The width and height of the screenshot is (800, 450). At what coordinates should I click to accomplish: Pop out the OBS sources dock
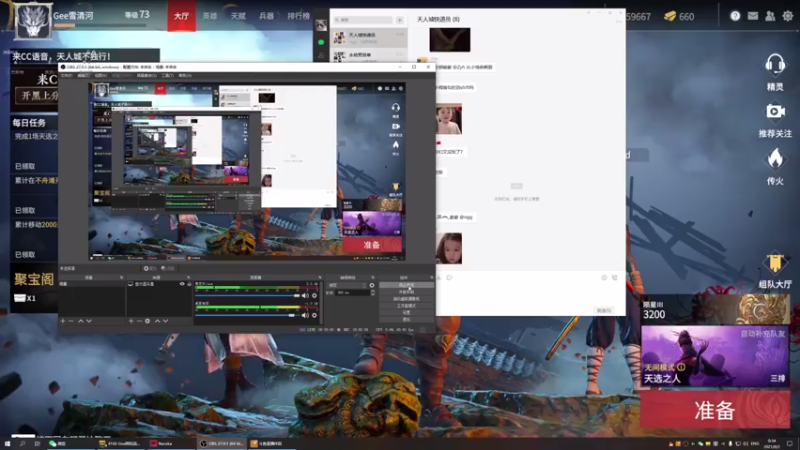pyautogui.click(x=189, y=278)
